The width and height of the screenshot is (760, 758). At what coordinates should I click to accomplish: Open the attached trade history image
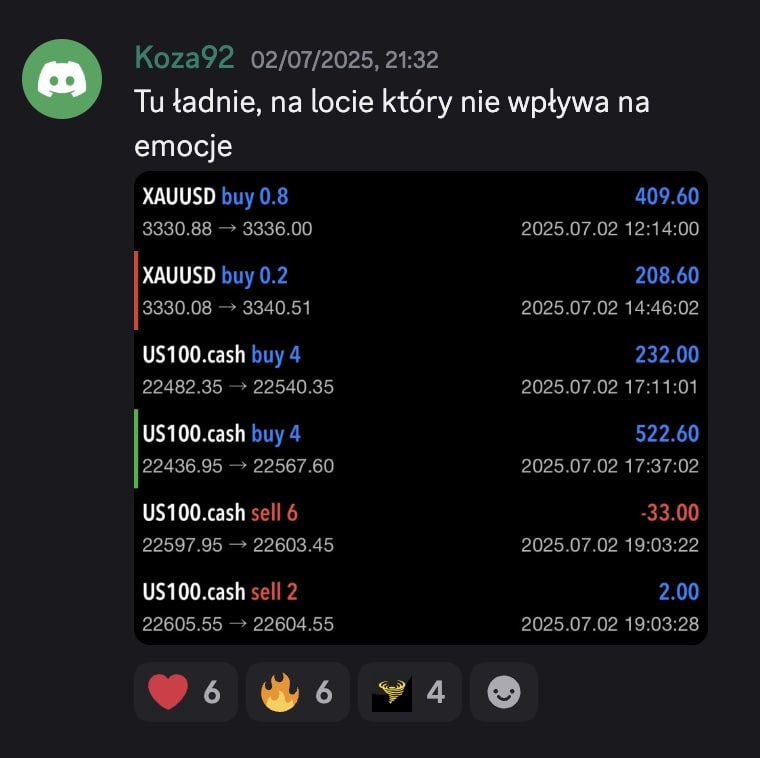tap(421, 408)
